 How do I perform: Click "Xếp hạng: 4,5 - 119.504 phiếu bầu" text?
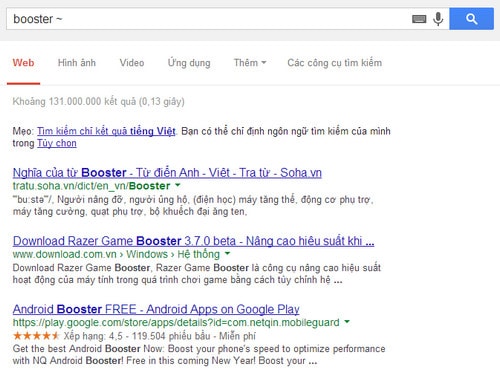point(137,336)
